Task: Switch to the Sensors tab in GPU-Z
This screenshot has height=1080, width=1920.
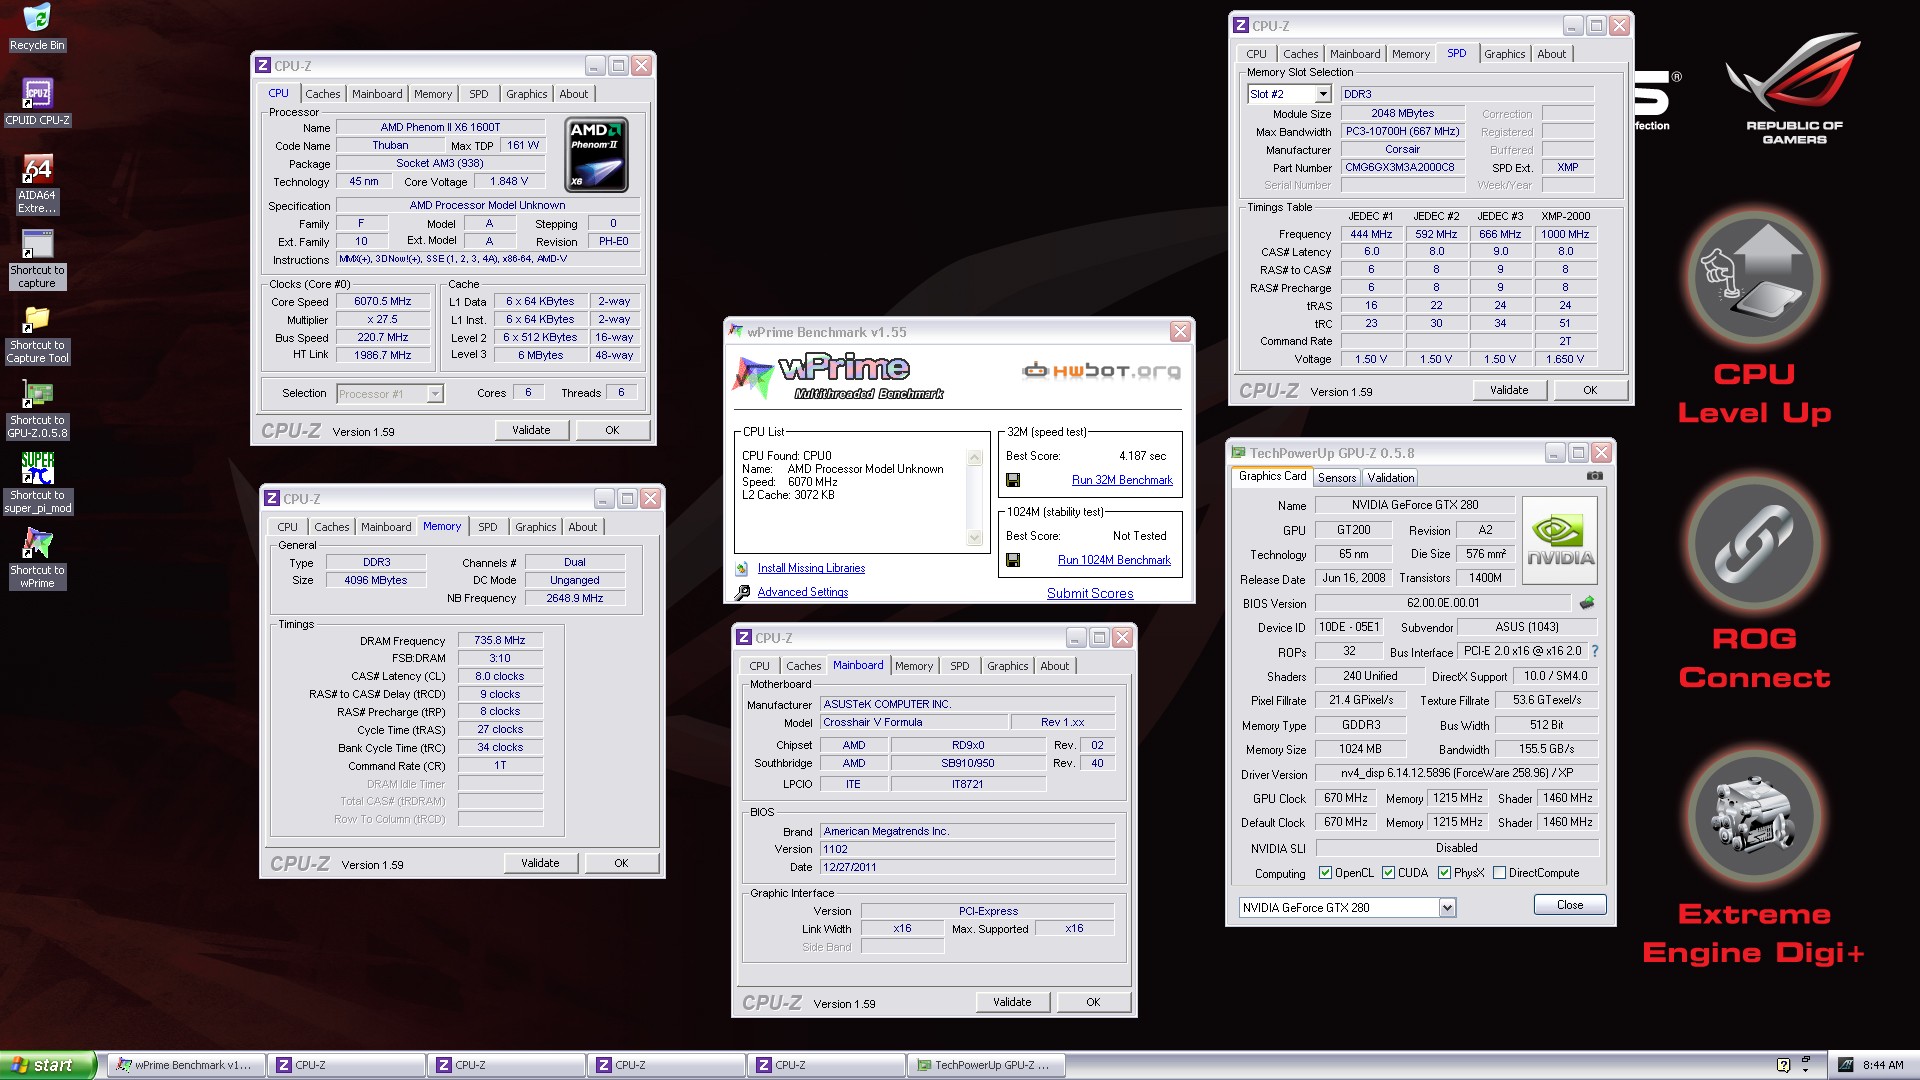Action: pyautogui.click(x=1336, y=478)
